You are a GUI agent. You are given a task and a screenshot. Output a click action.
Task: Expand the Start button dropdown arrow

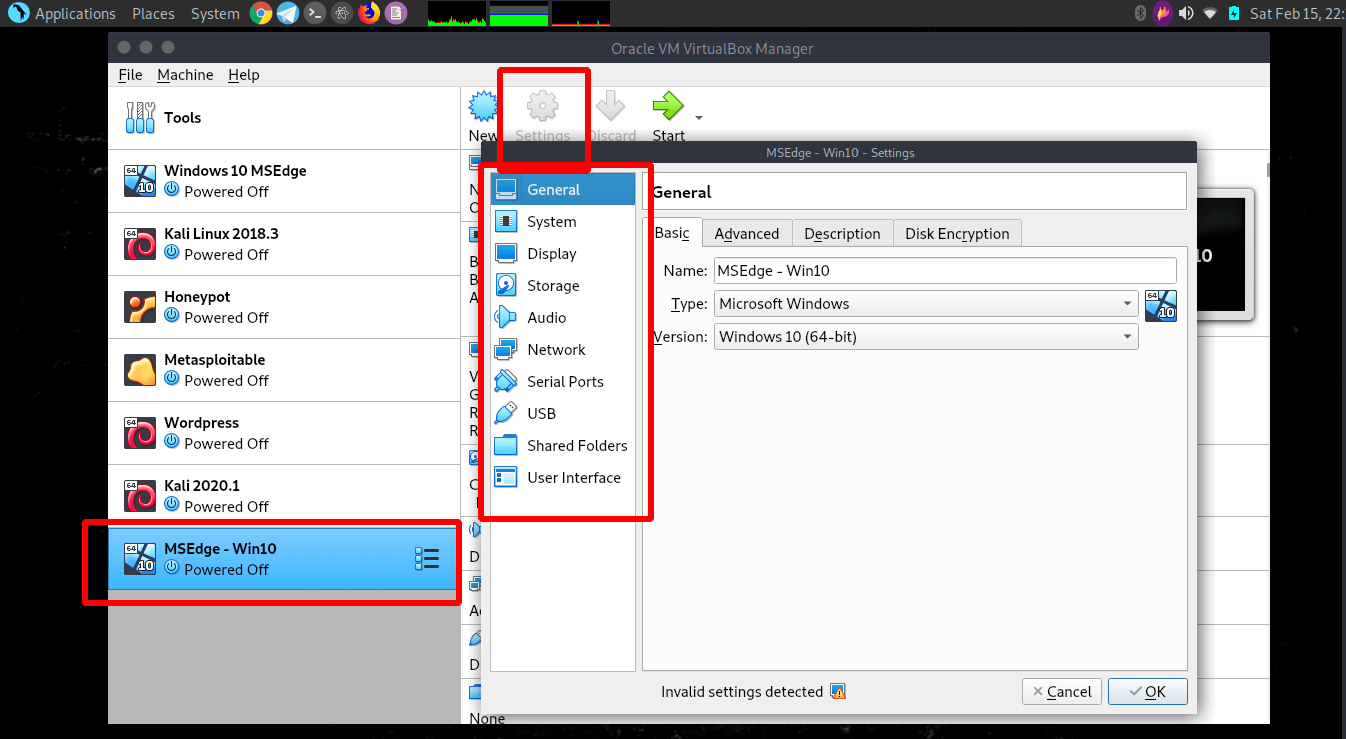click(x=699, y=118)
